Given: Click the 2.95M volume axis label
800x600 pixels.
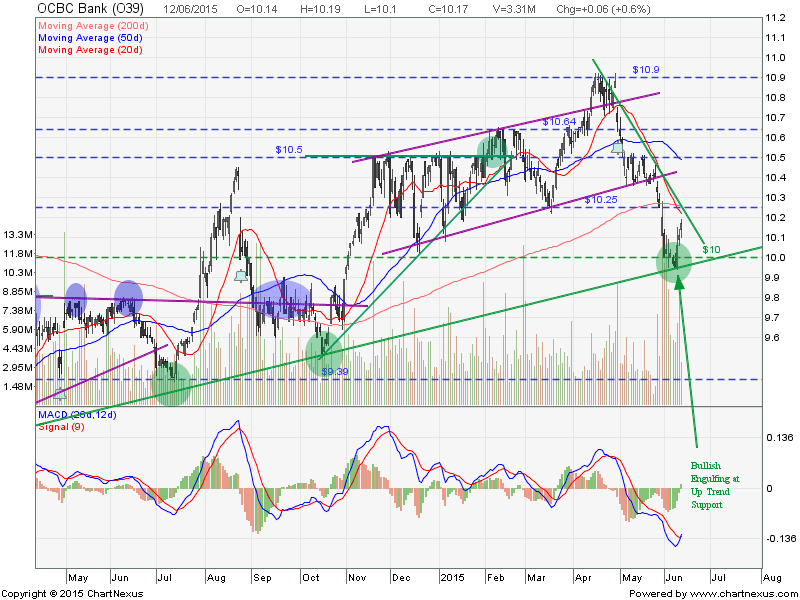Looking at the screenshot, I should tap(18, 367).
